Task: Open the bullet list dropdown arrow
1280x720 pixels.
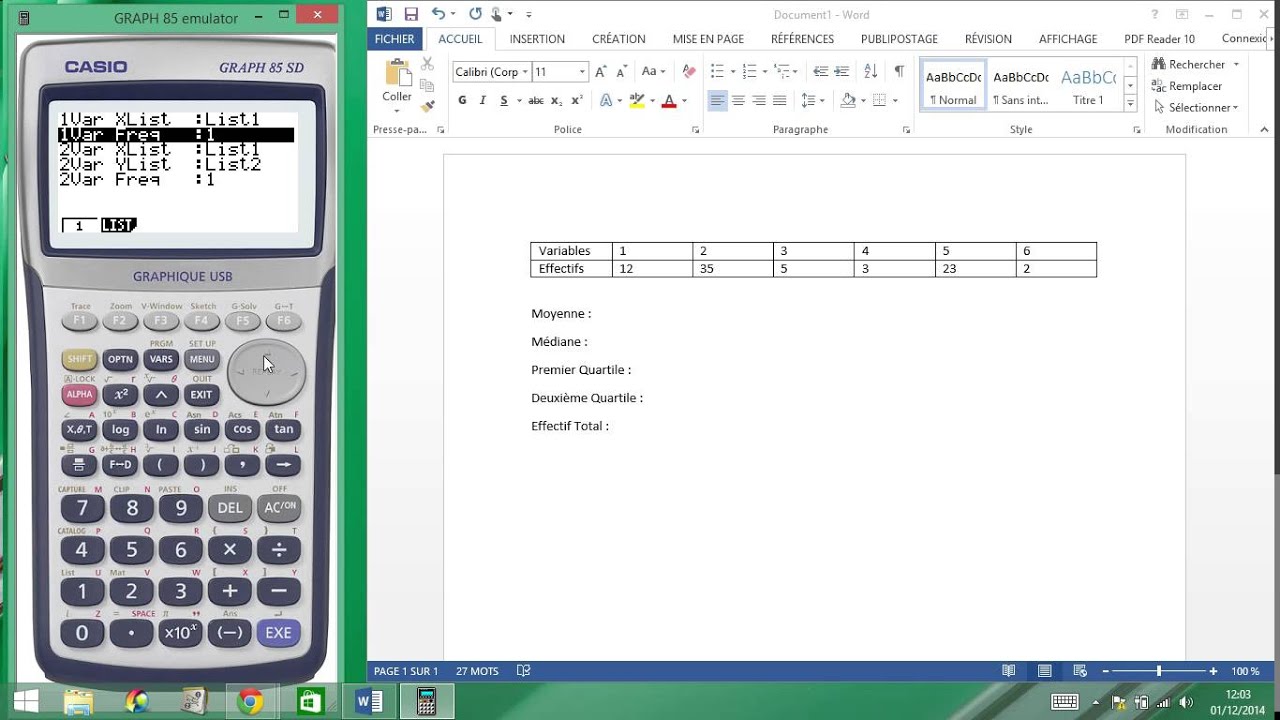Action: [732, 72]
